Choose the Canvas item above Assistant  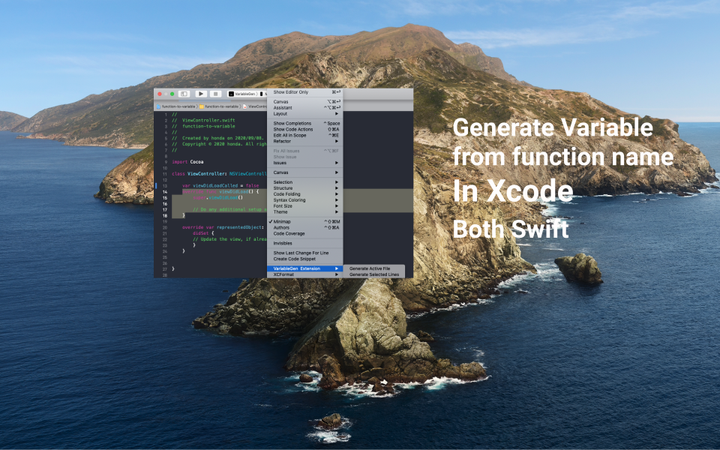(x=305, y=101)
